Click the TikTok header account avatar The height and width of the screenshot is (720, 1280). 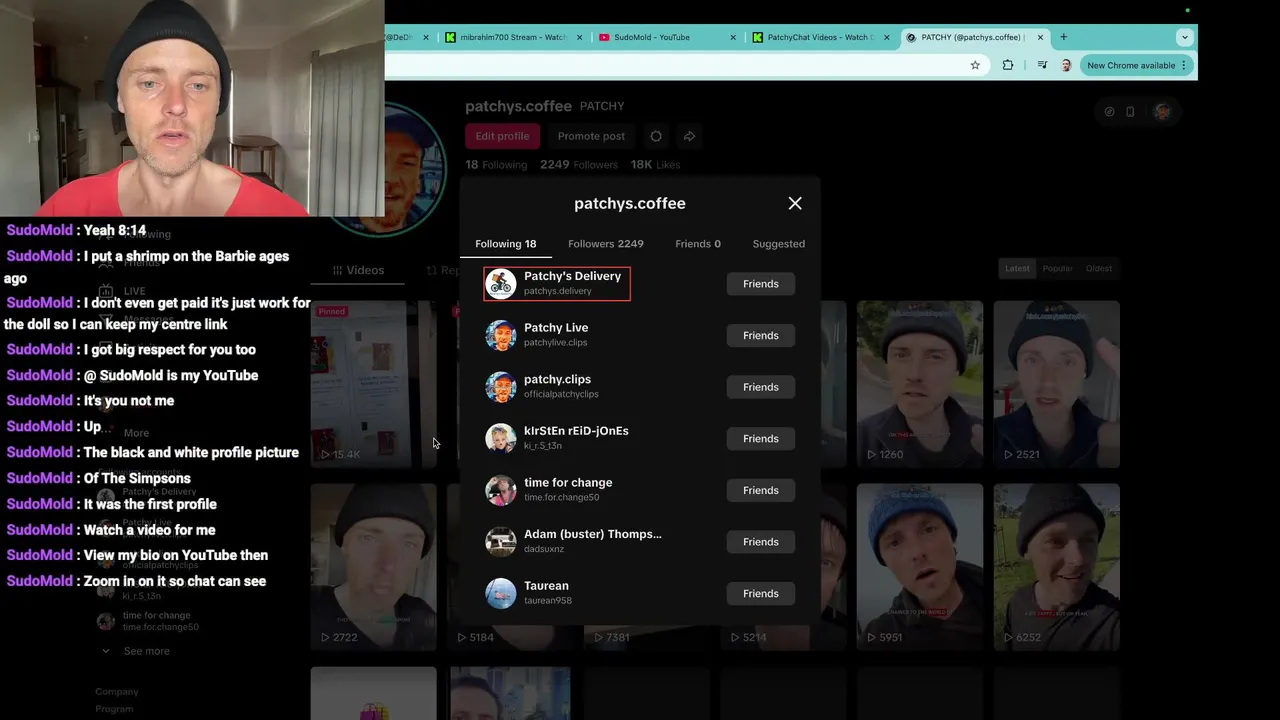(x=1162, y=112)
